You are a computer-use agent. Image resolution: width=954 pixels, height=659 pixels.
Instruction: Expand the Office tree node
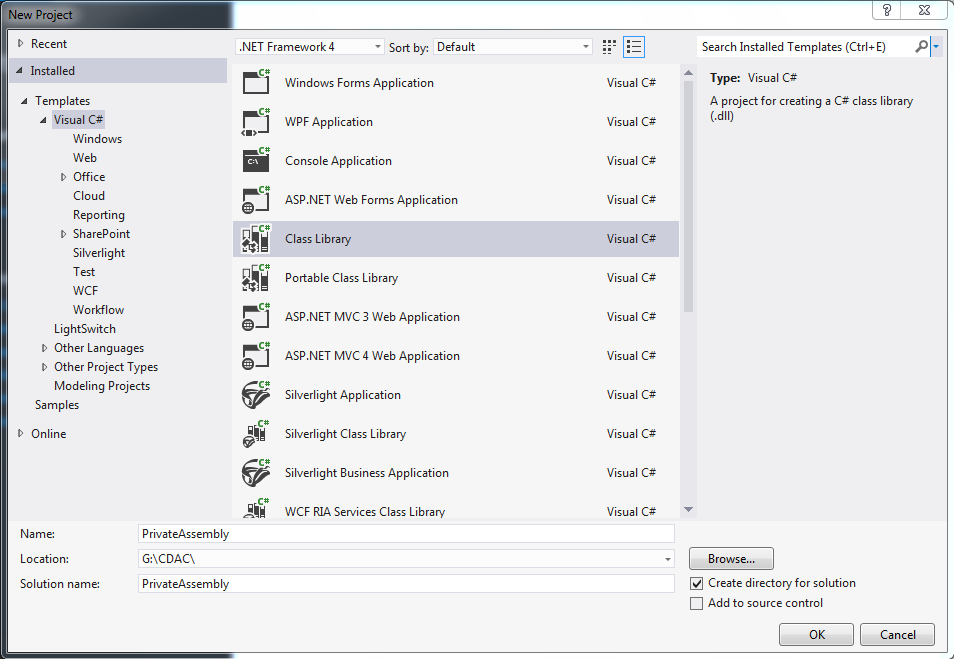pyautogui.click(x=64, y=177)
